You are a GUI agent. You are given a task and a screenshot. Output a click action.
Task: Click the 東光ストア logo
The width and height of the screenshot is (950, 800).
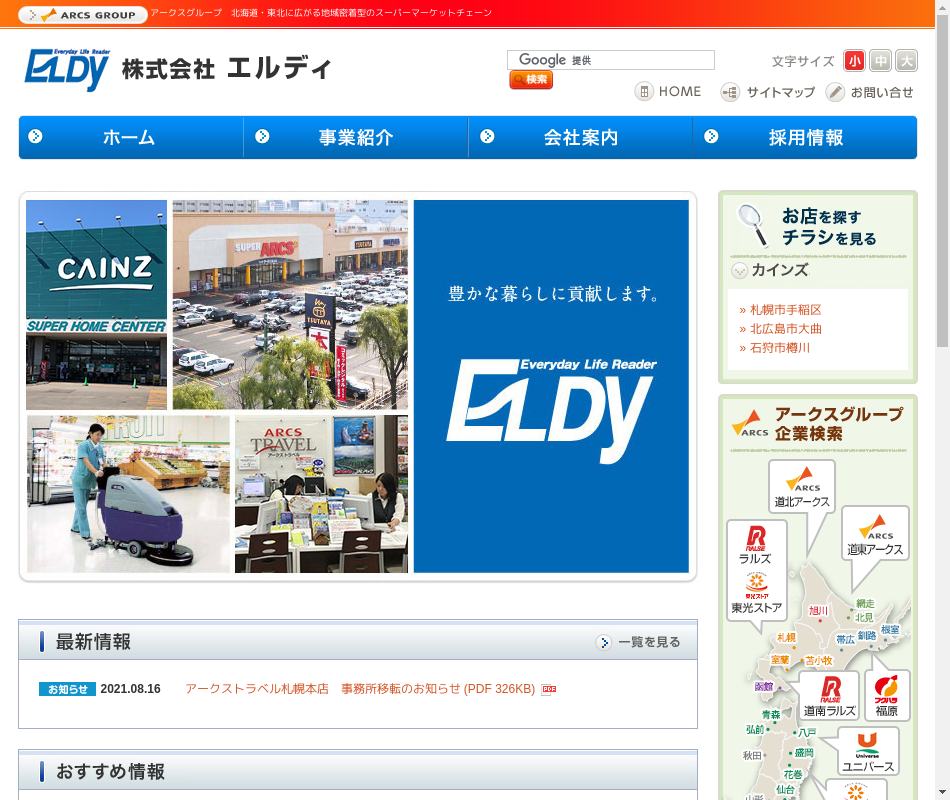pyautogui.click(x=756, y=585)
